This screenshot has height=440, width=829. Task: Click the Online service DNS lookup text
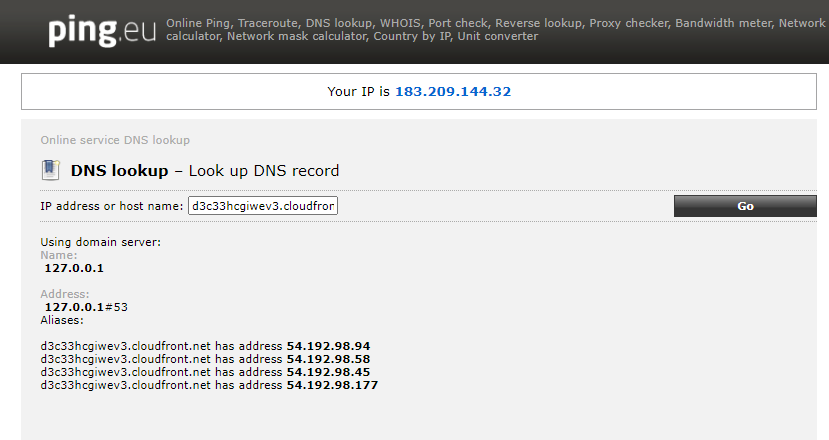[115, 140]
